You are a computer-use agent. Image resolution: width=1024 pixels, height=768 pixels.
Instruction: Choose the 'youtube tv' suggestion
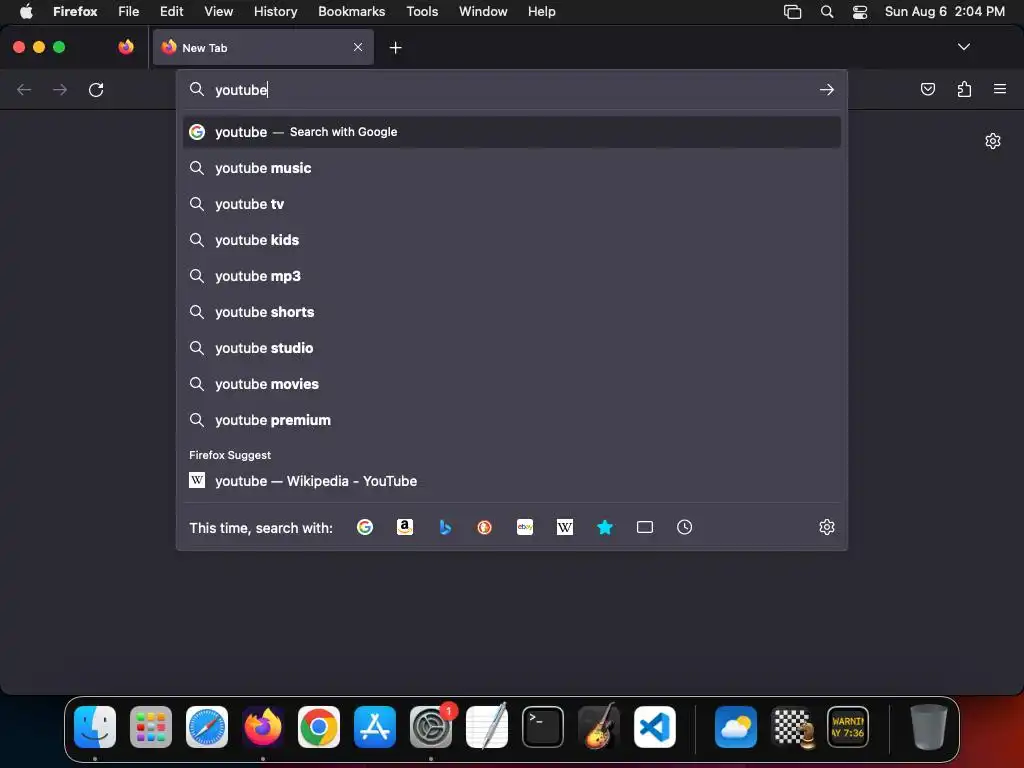(x=511, y=204)
